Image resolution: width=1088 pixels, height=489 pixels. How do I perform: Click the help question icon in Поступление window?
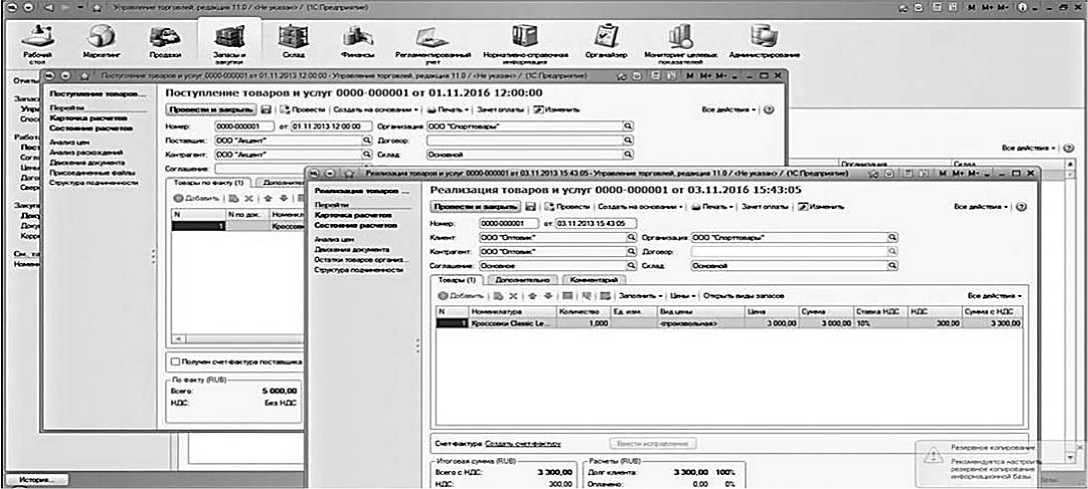click(x=768, y=110)
